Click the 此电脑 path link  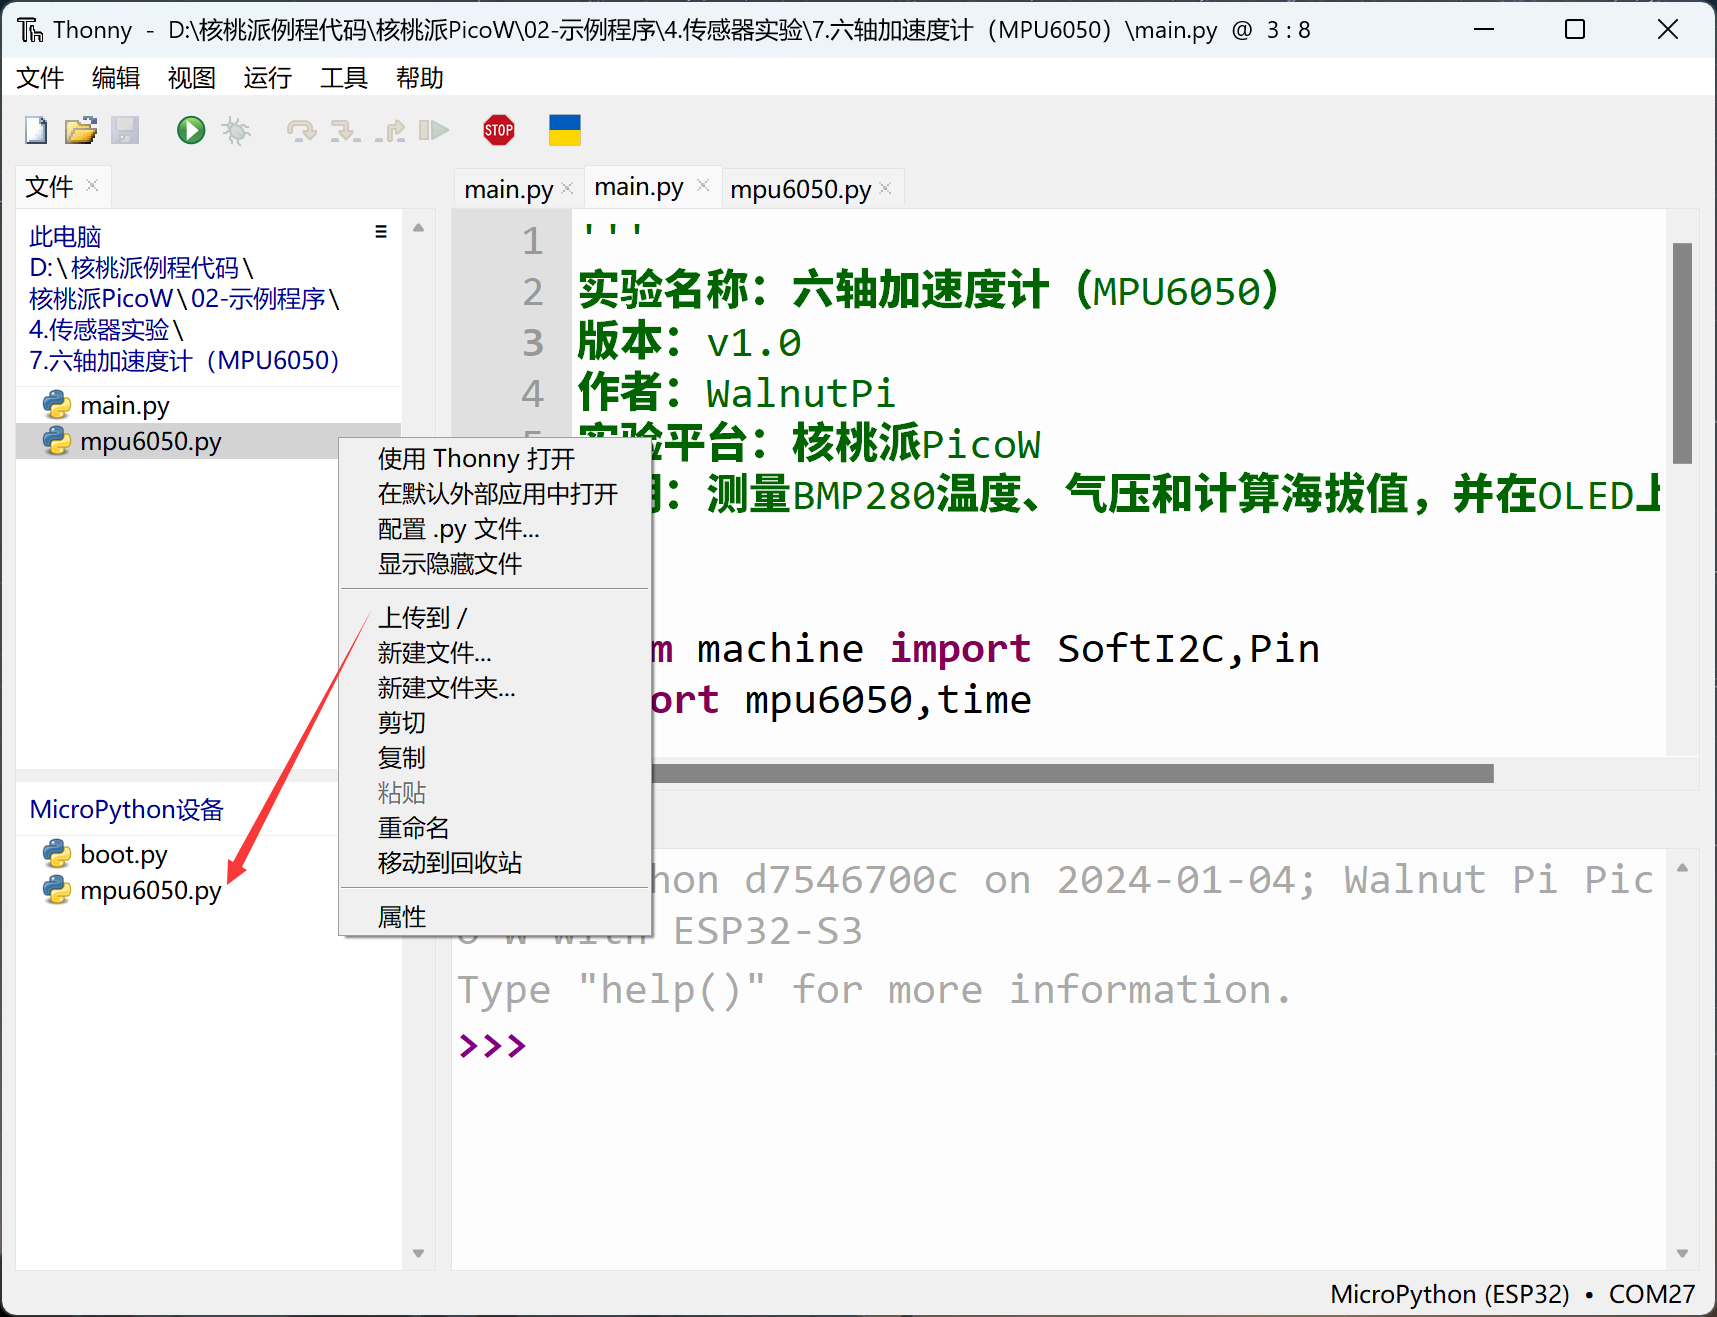click(x=65, y=237)
